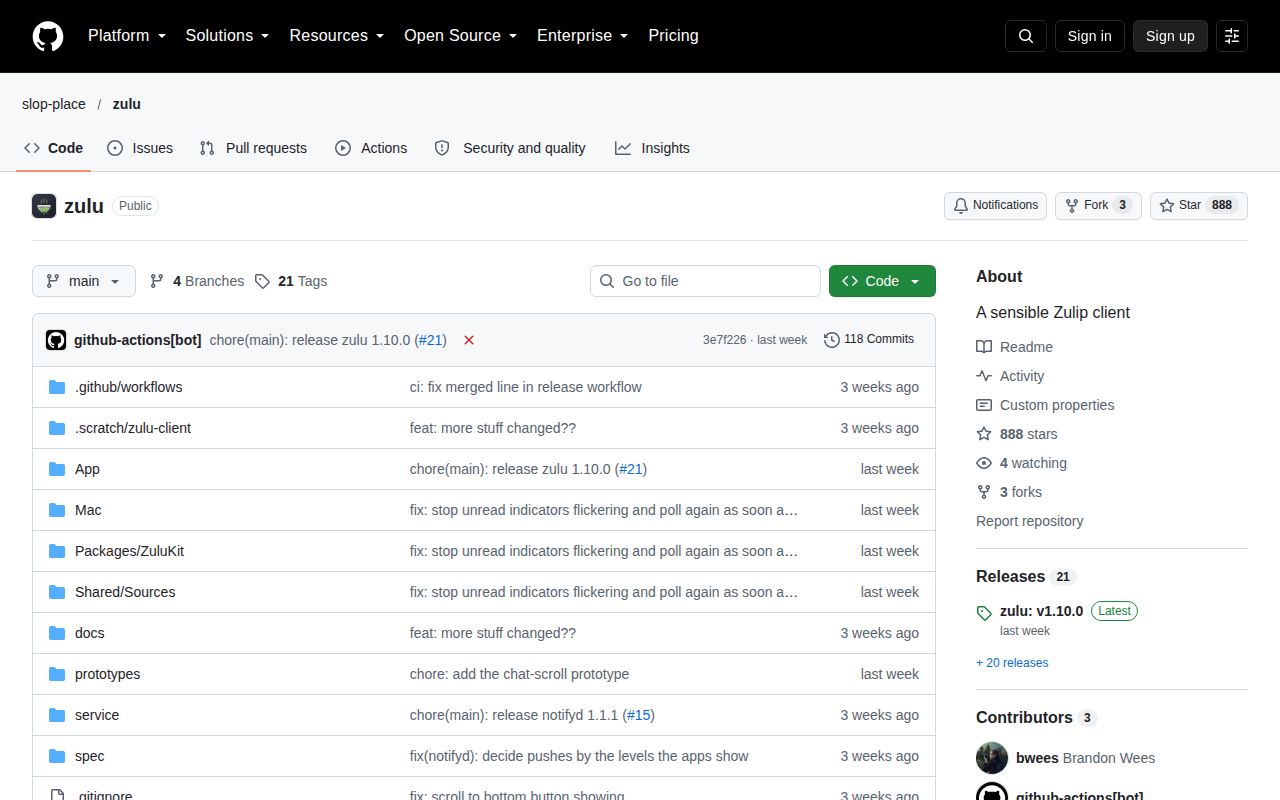This screenshot has width=1280, height=800.
Task: Click the folder icon for service
Action: click(x=57, y=715)
